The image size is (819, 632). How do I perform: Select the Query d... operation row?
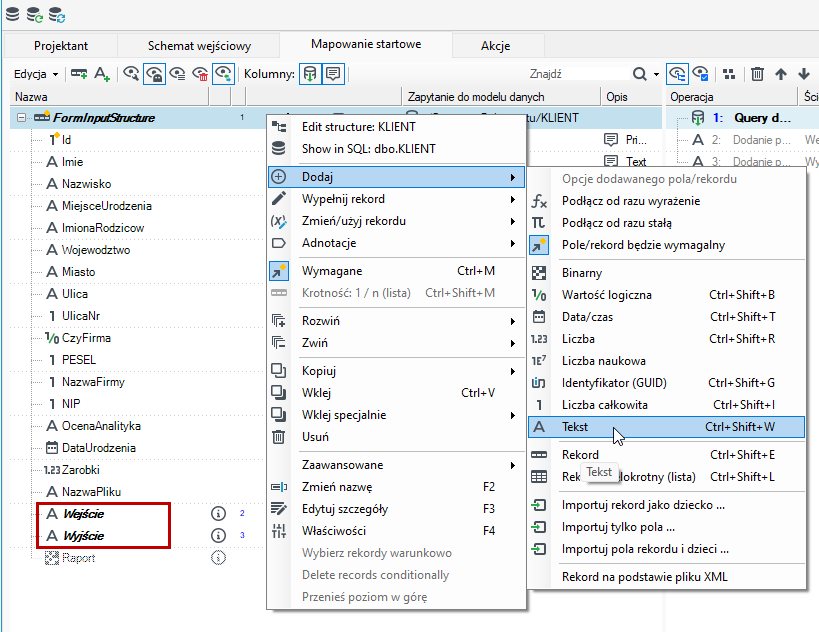tap(742, 118)
